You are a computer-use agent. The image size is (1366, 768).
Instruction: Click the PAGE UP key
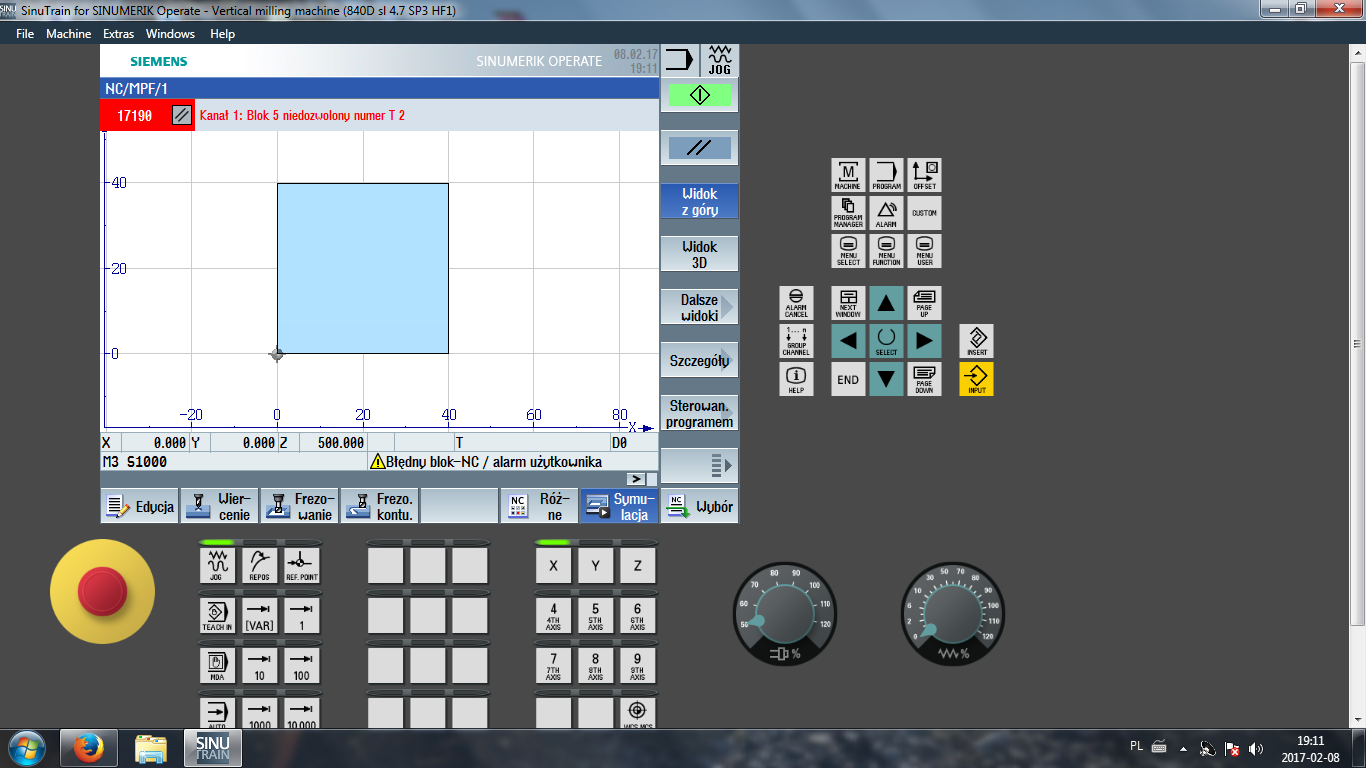coord(924,303)
